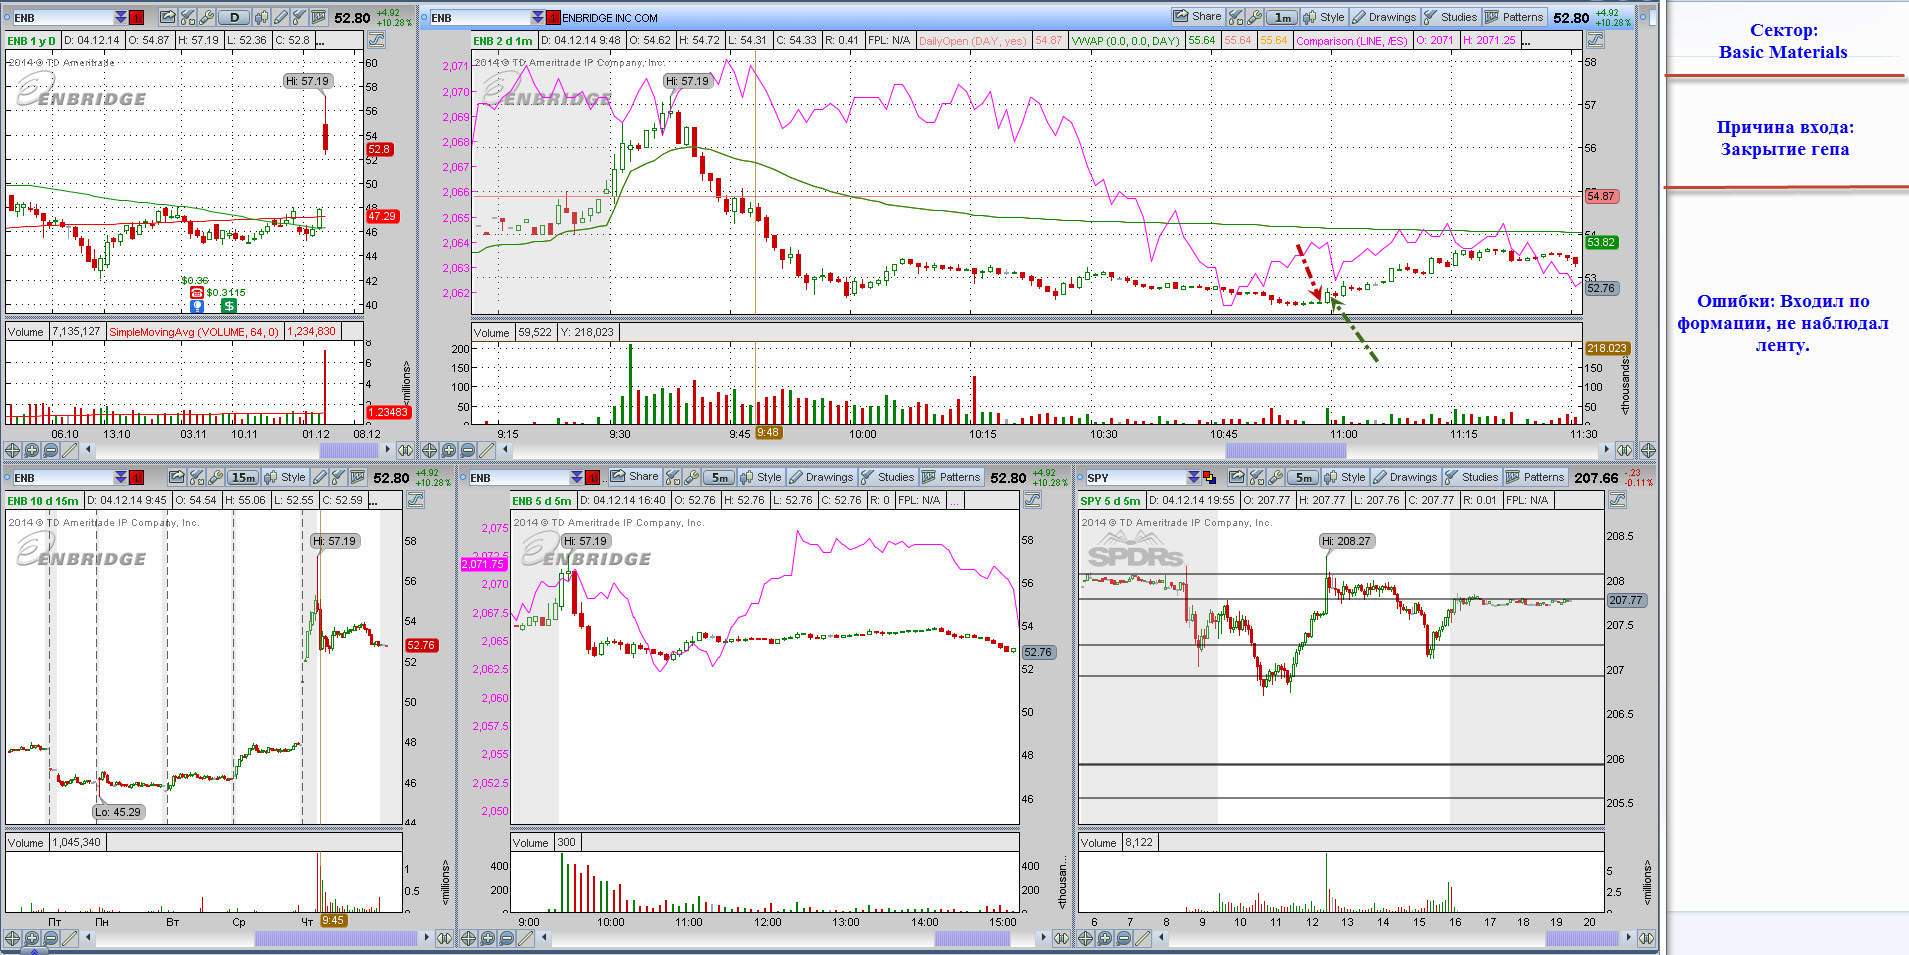Click Share button in the 1m ENB chart

click(x=1197, y=17)
